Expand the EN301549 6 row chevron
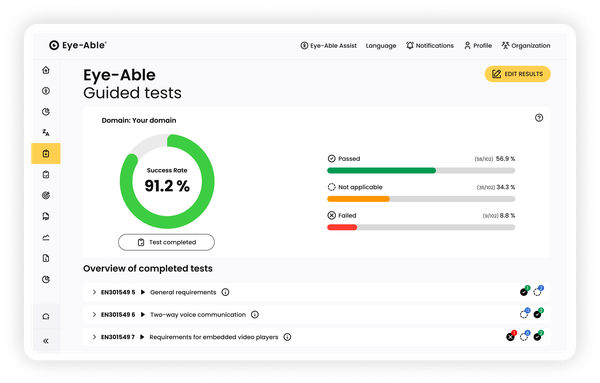This screenshot has height=383, width=600. [94, 315]
